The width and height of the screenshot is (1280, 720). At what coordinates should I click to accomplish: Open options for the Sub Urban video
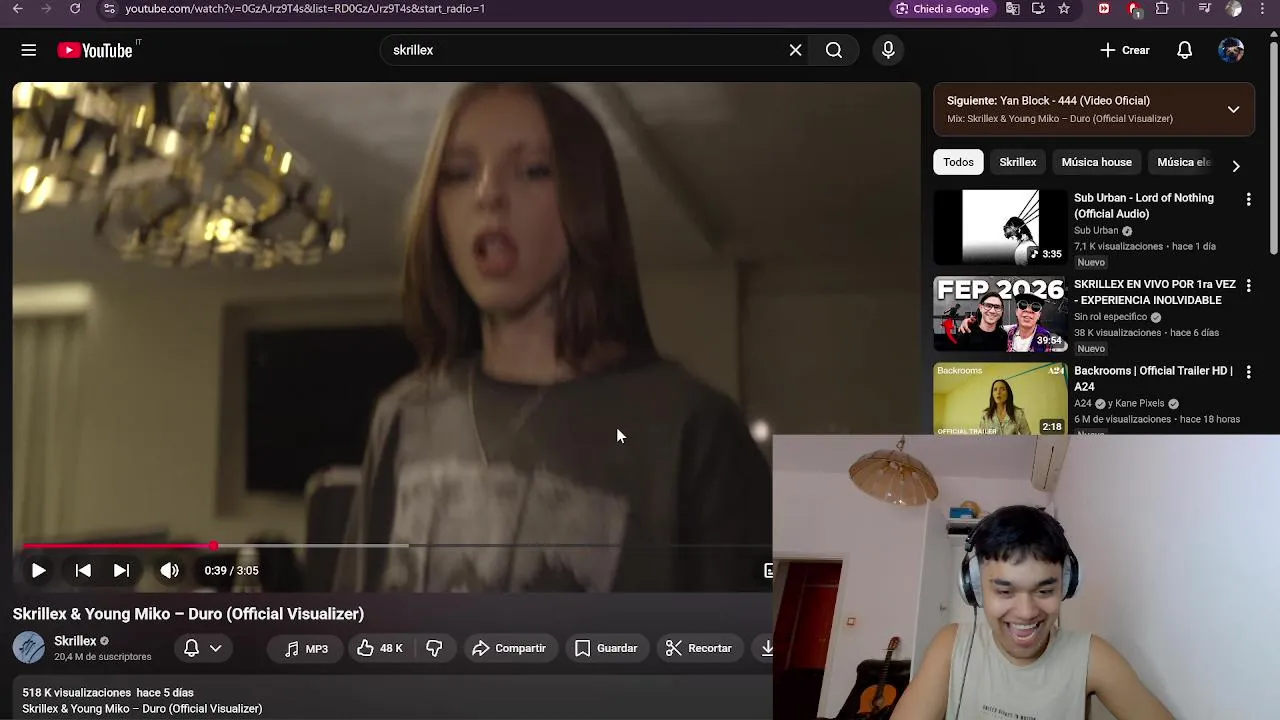pos(1248,200)
